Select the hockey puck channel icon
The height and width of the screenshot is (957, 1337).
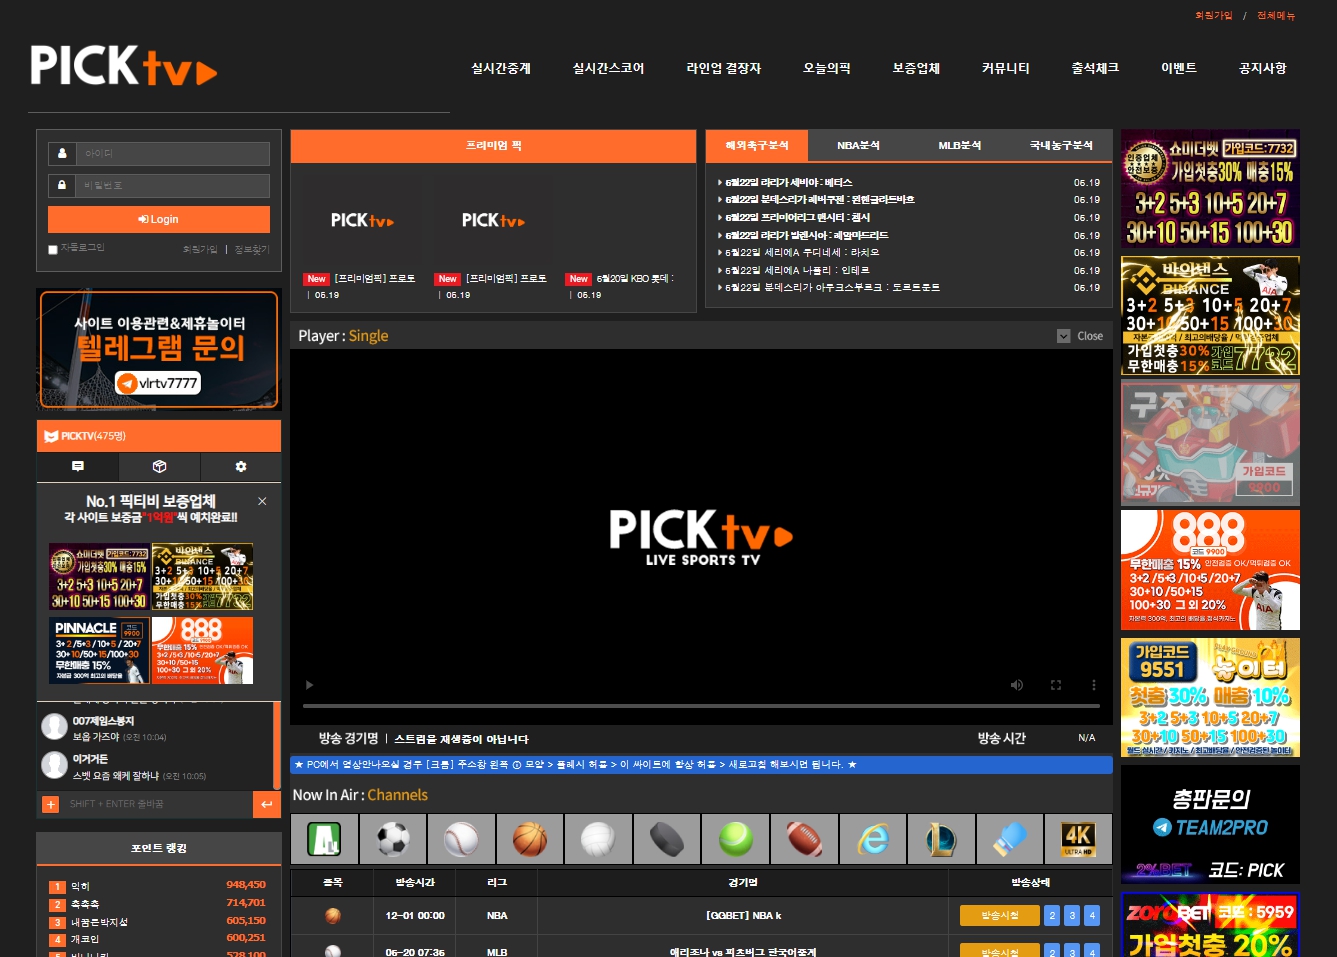[x=667, y=839]
